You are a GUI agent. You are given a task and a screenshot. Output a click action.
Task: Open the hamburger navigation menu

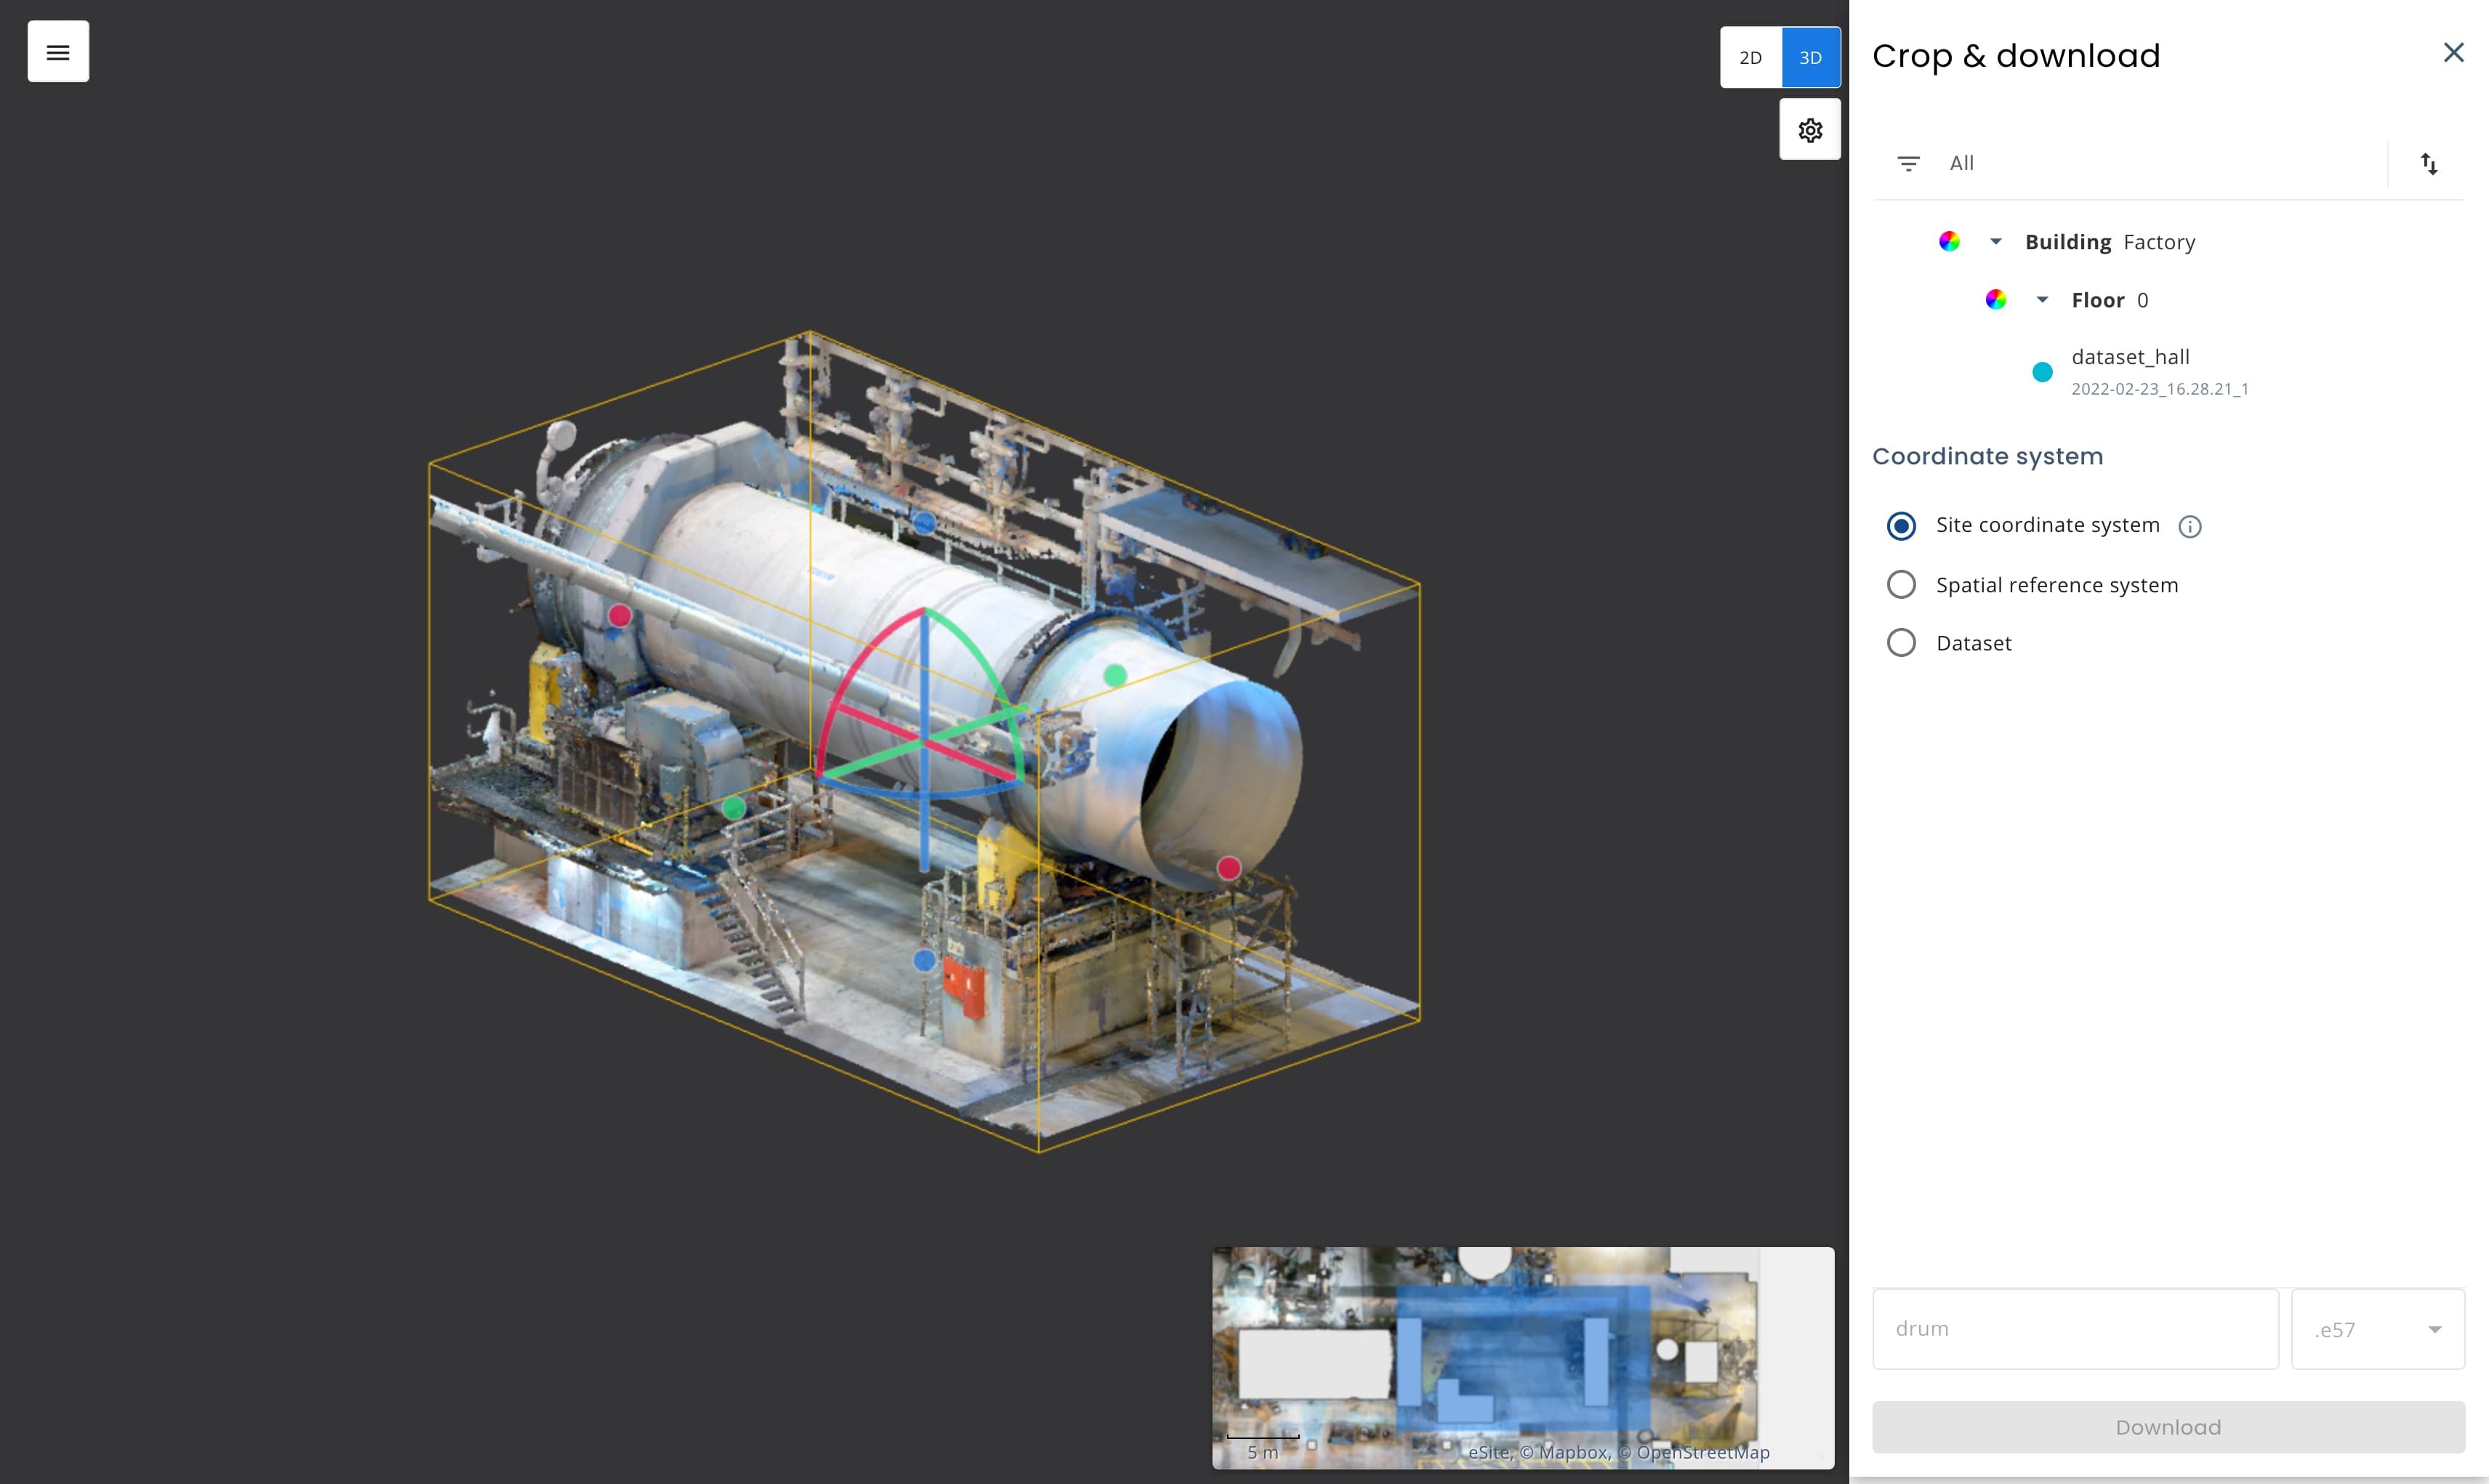coord(57,51)
